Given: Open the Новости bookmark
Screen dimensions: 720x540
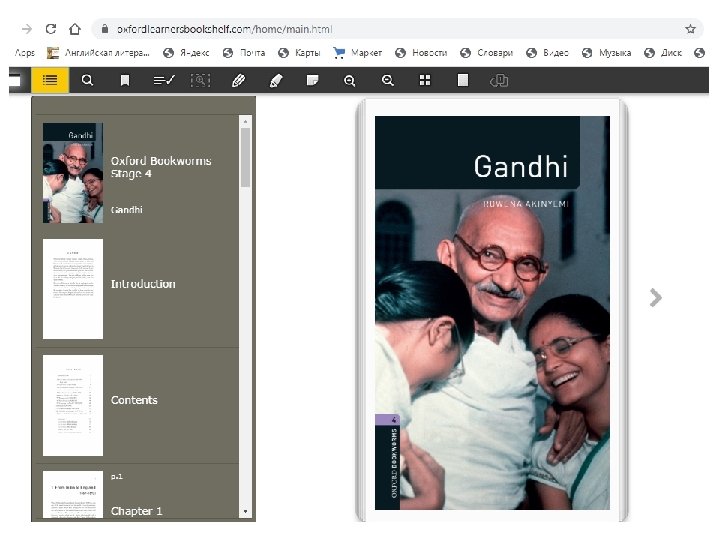Looking at the screenshot, I should (x=421, y=53).
